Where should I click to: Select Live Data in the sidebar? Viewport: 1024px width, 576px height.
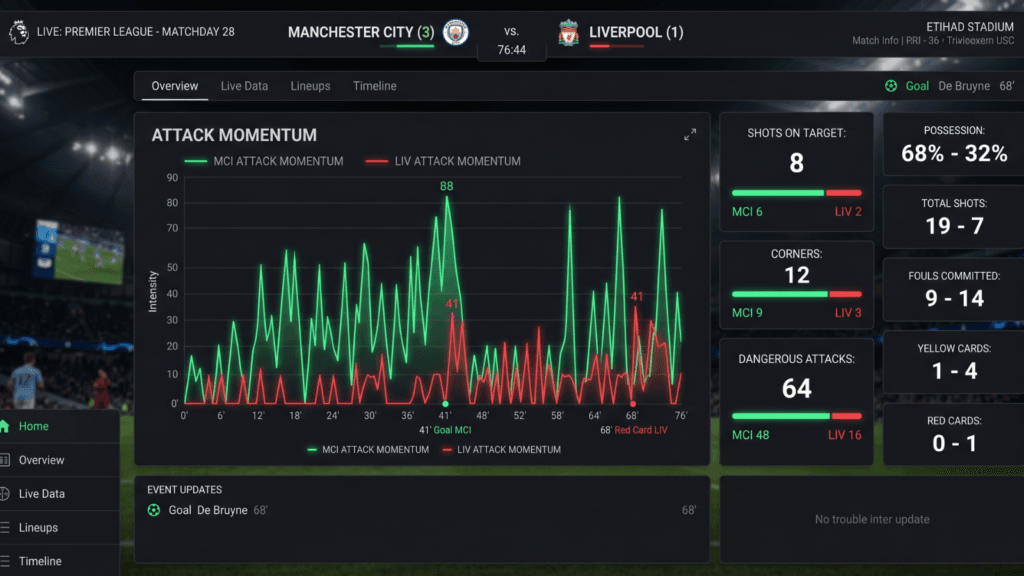pyautogui.click(x=59, y=494)
